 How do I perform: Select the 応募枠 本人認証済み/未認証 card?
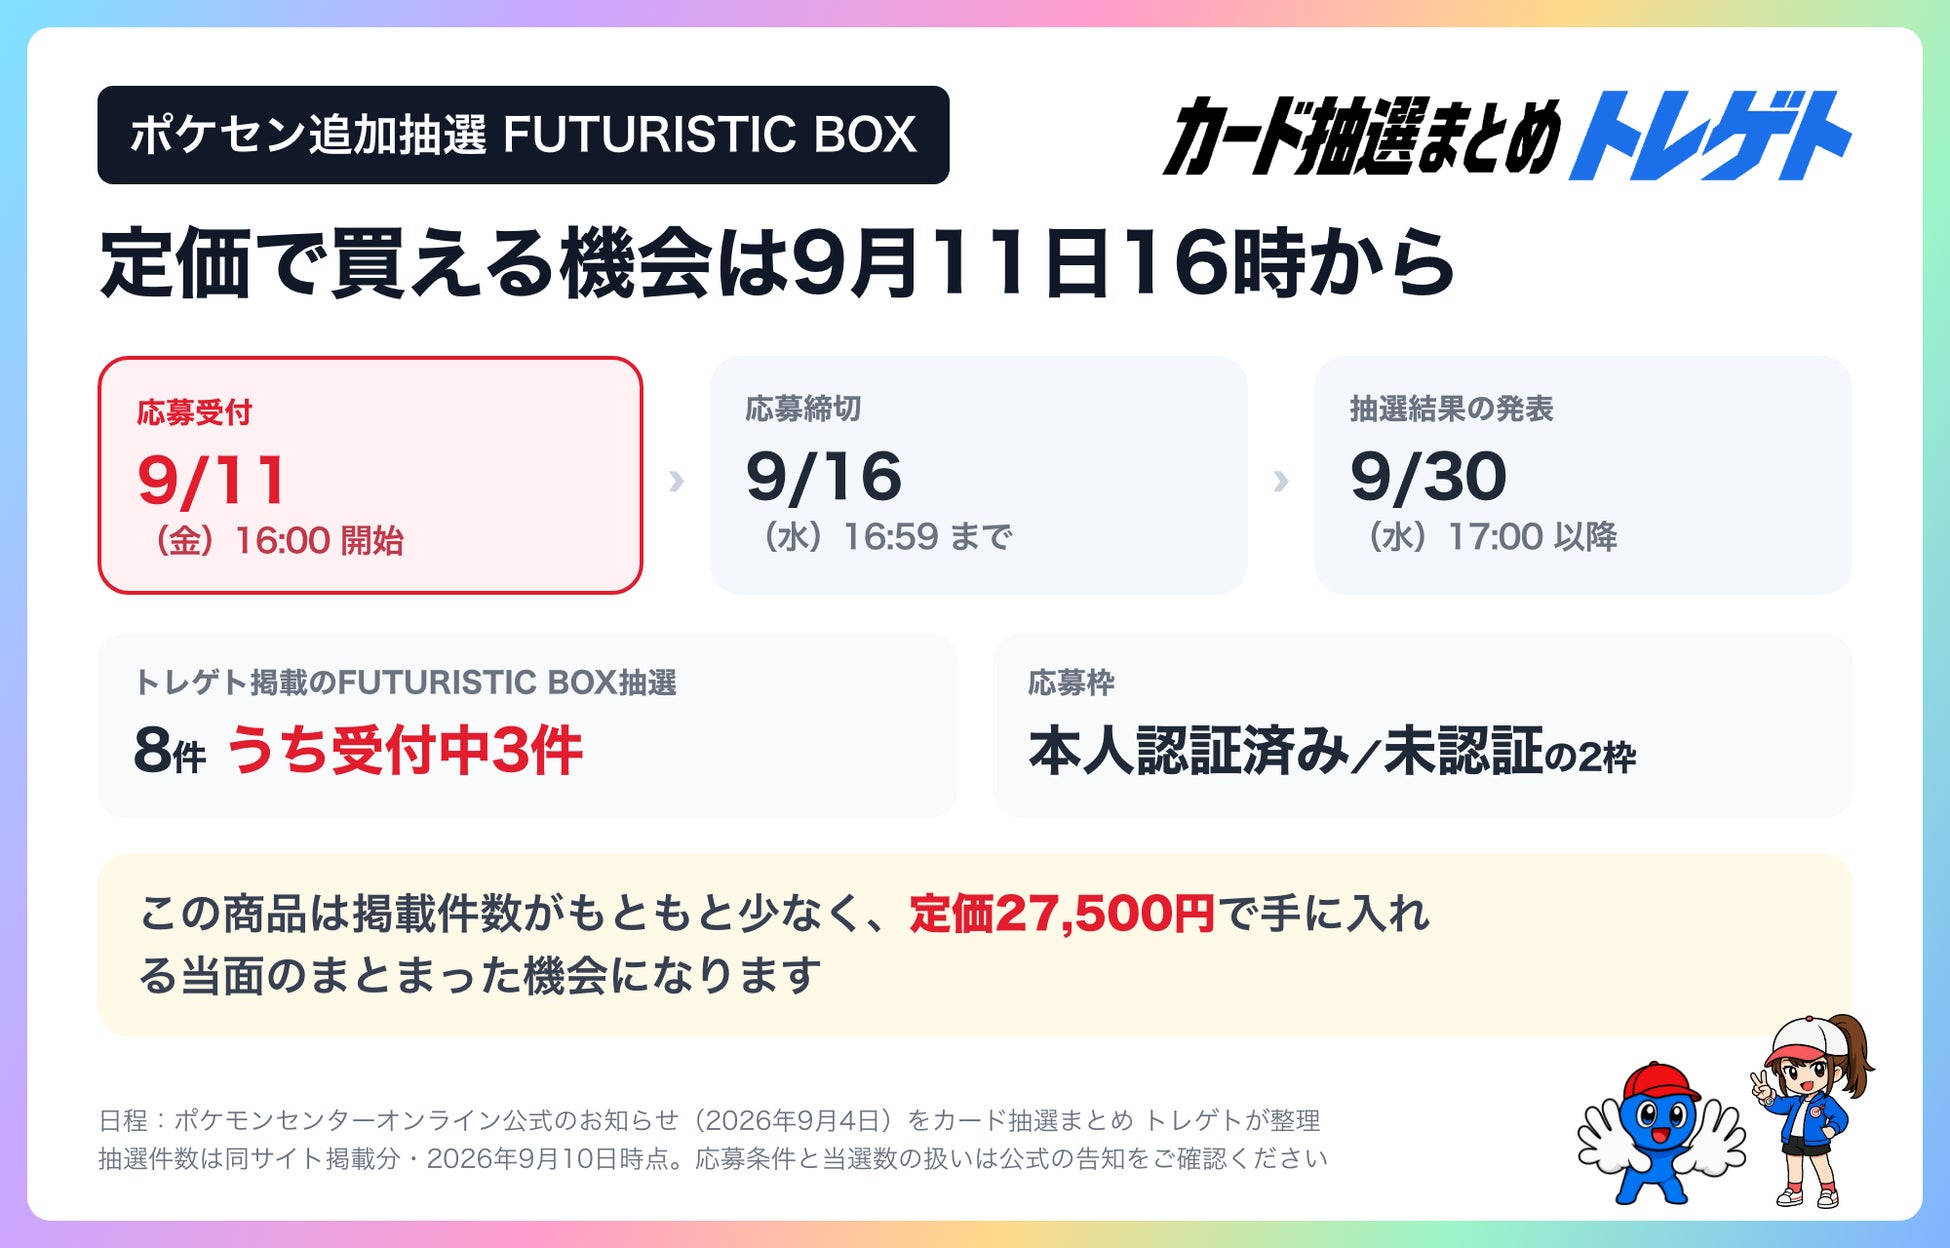(1422, 726)
